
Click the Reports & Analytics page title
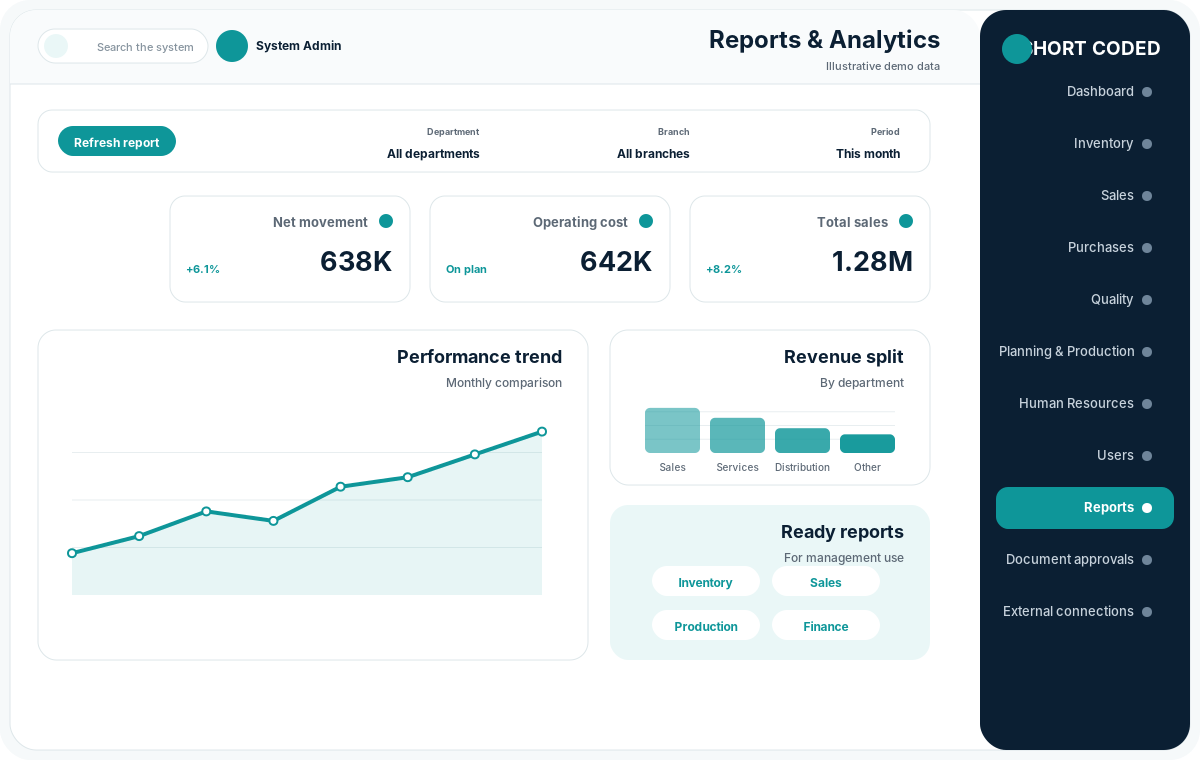pos(824,39)
